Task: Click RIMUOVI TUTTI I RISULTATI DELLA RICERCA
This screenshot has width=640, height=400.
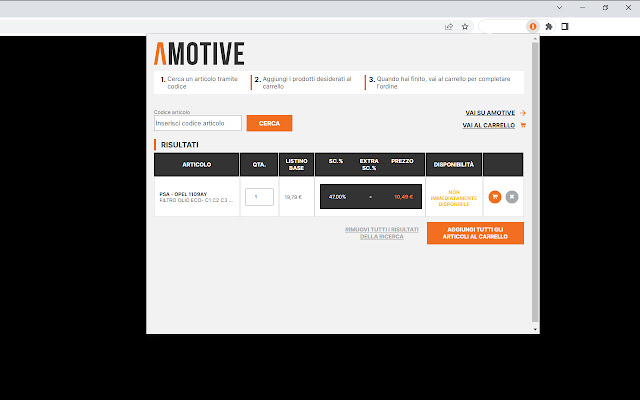Action: tap(382, 233)
